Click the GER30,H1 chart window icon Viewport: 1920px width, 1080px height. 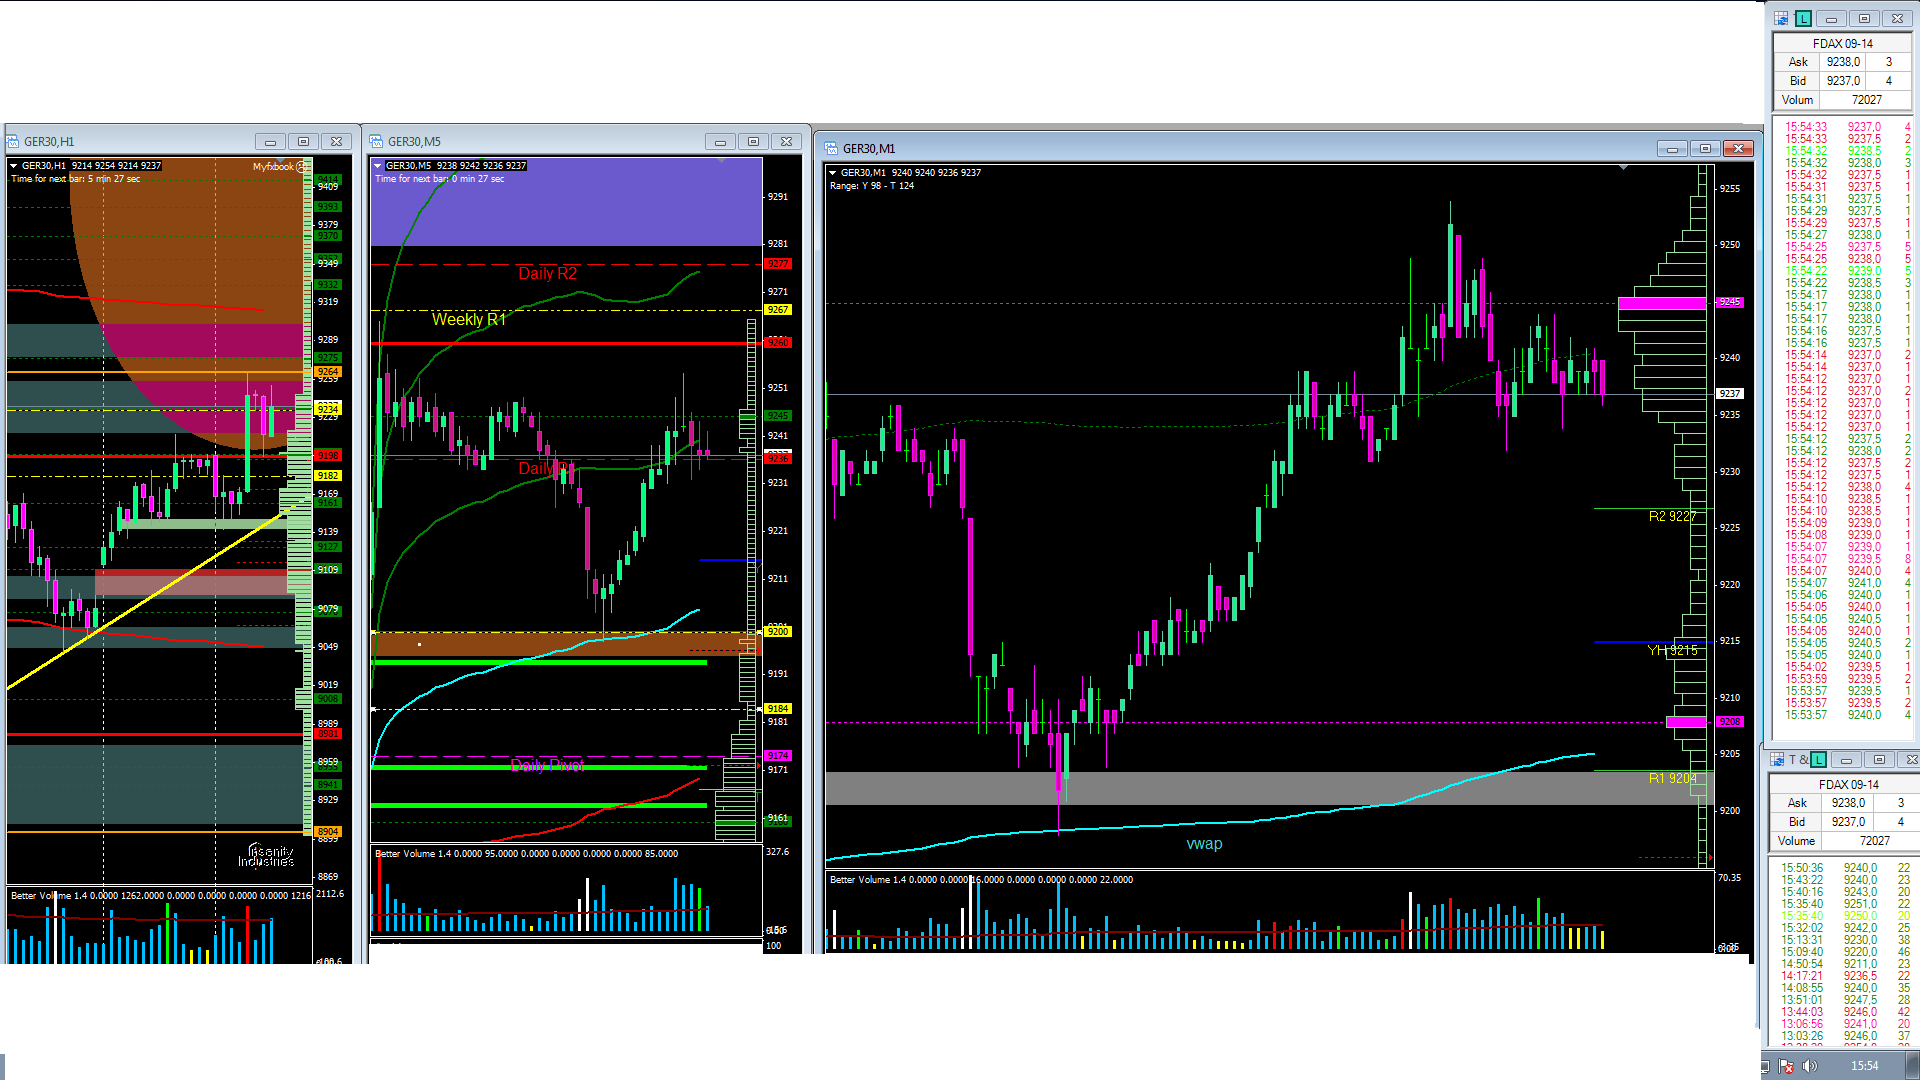point(14,142)
